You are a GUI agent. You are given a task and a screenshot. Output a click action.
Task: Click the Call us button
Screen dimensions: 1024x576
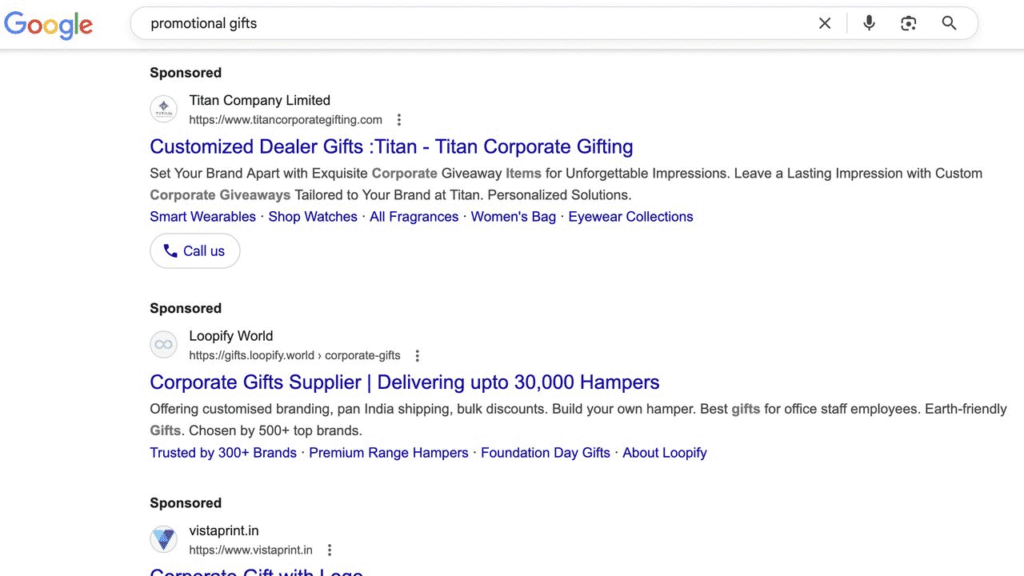194,251
